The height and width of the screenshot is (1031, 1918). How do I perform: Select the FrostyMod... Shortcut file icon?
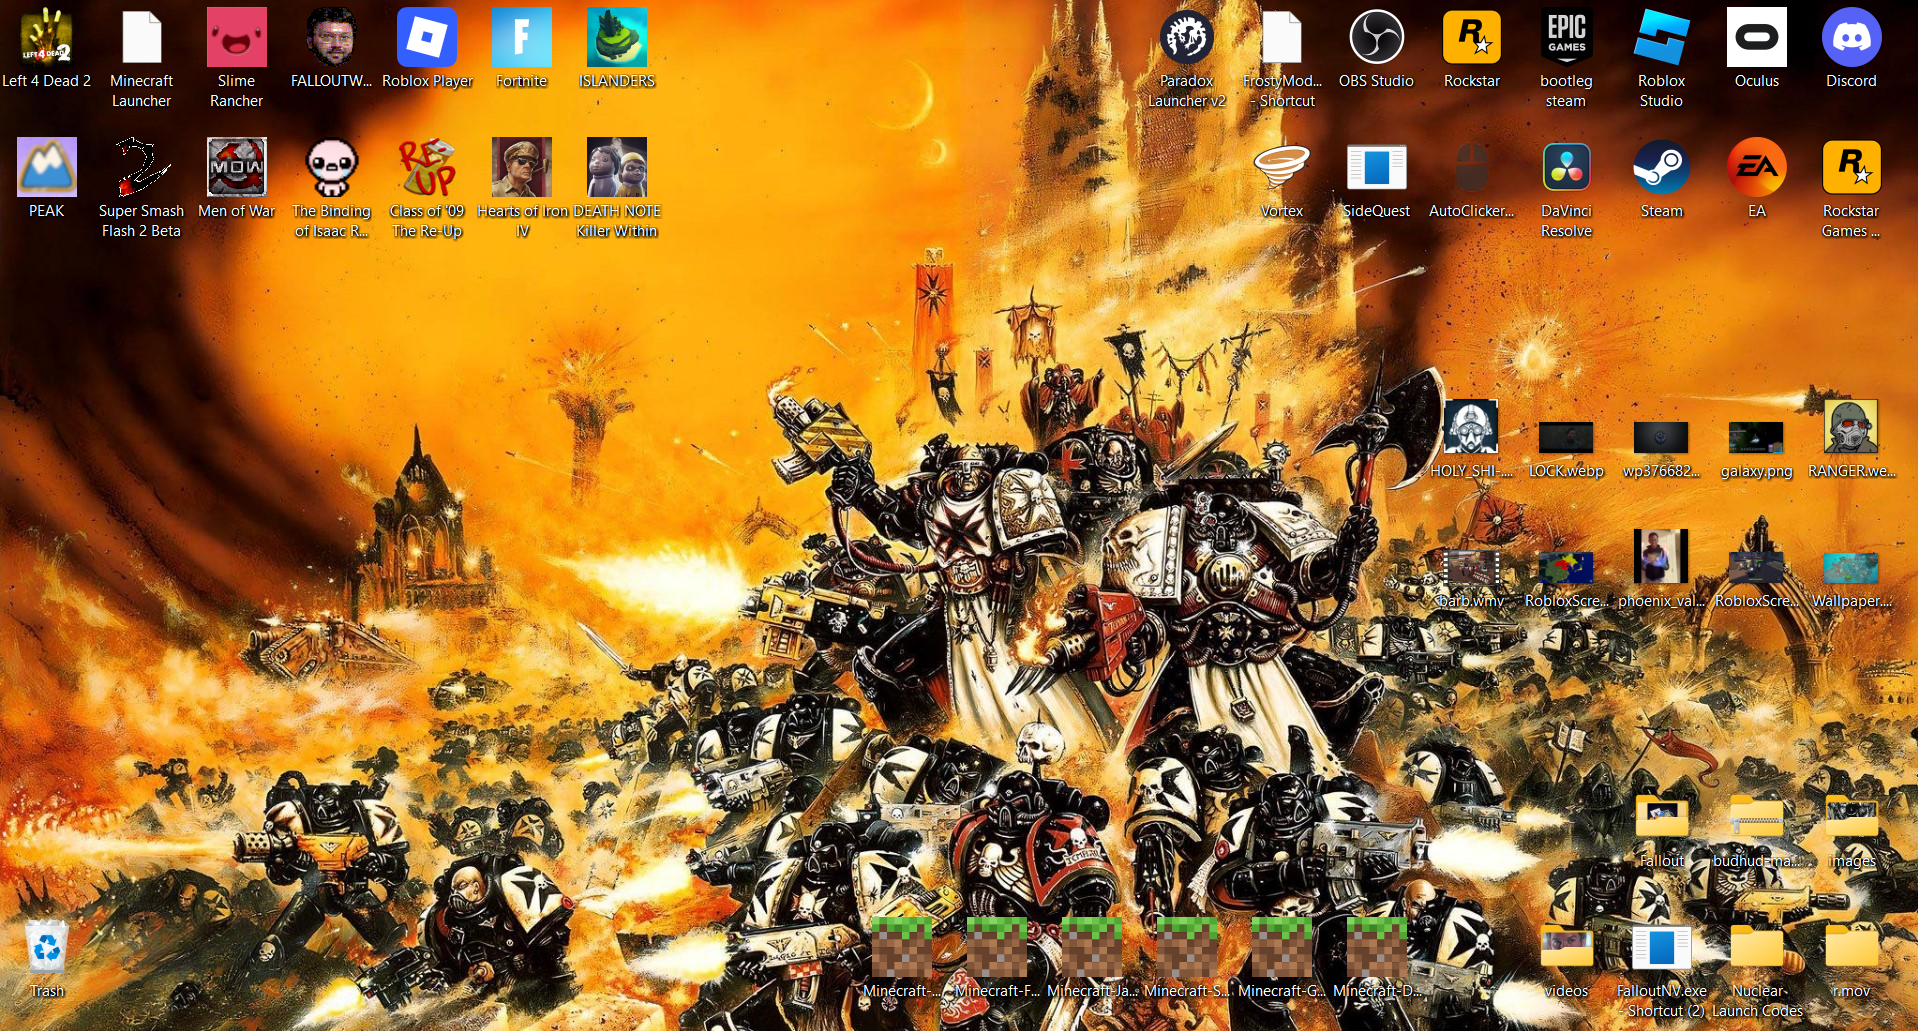click(x=1282, y=38)
